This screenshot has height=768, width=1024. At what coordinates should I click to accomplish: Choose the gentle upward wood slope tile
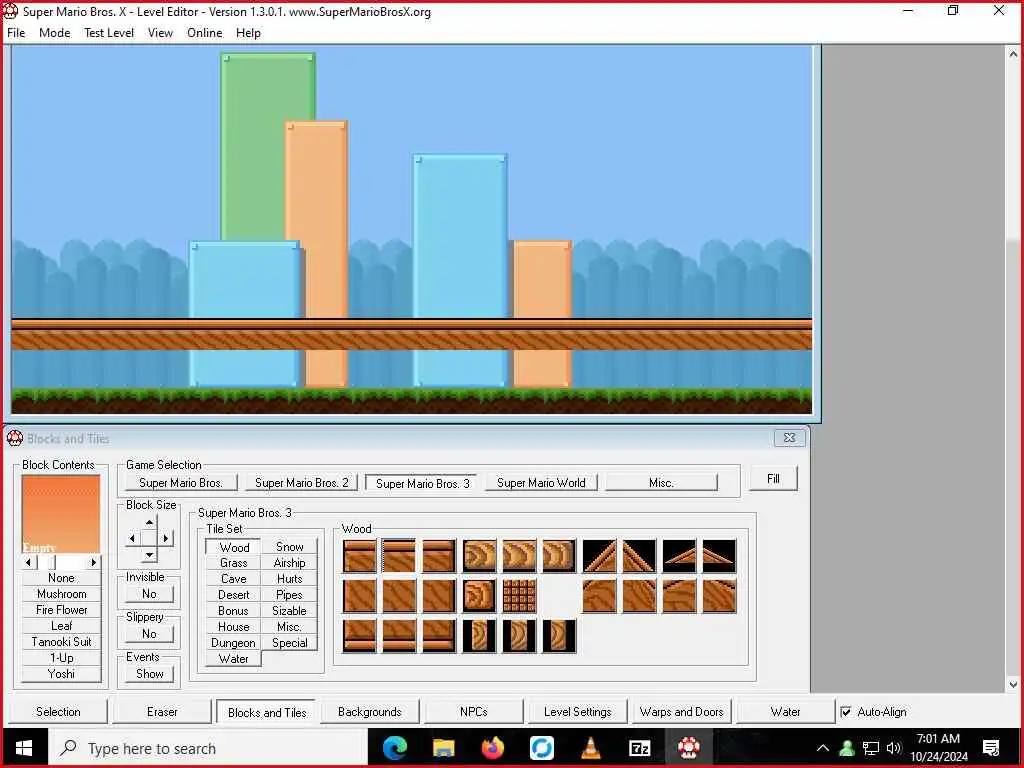(679, 556)
